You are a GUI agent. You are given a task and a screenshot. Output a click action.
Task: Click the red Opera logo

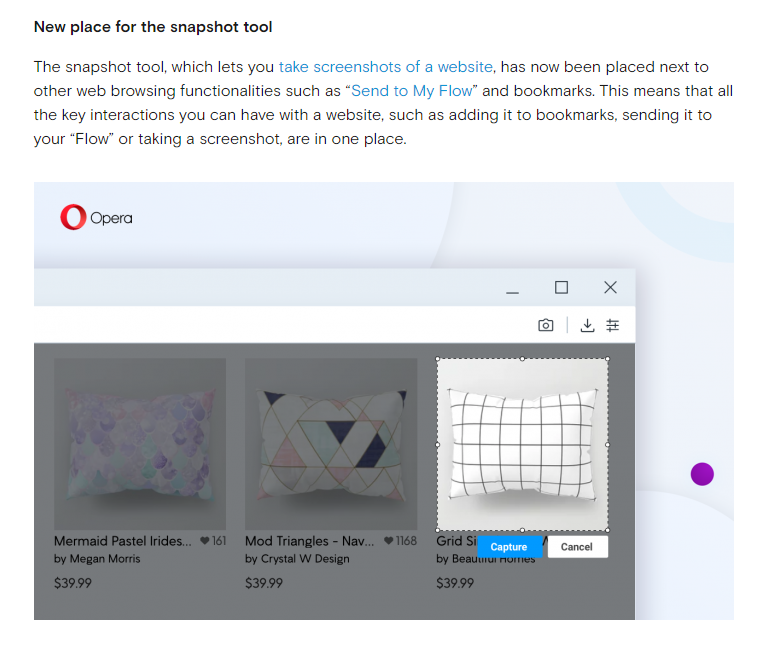[x=73, y=217]
